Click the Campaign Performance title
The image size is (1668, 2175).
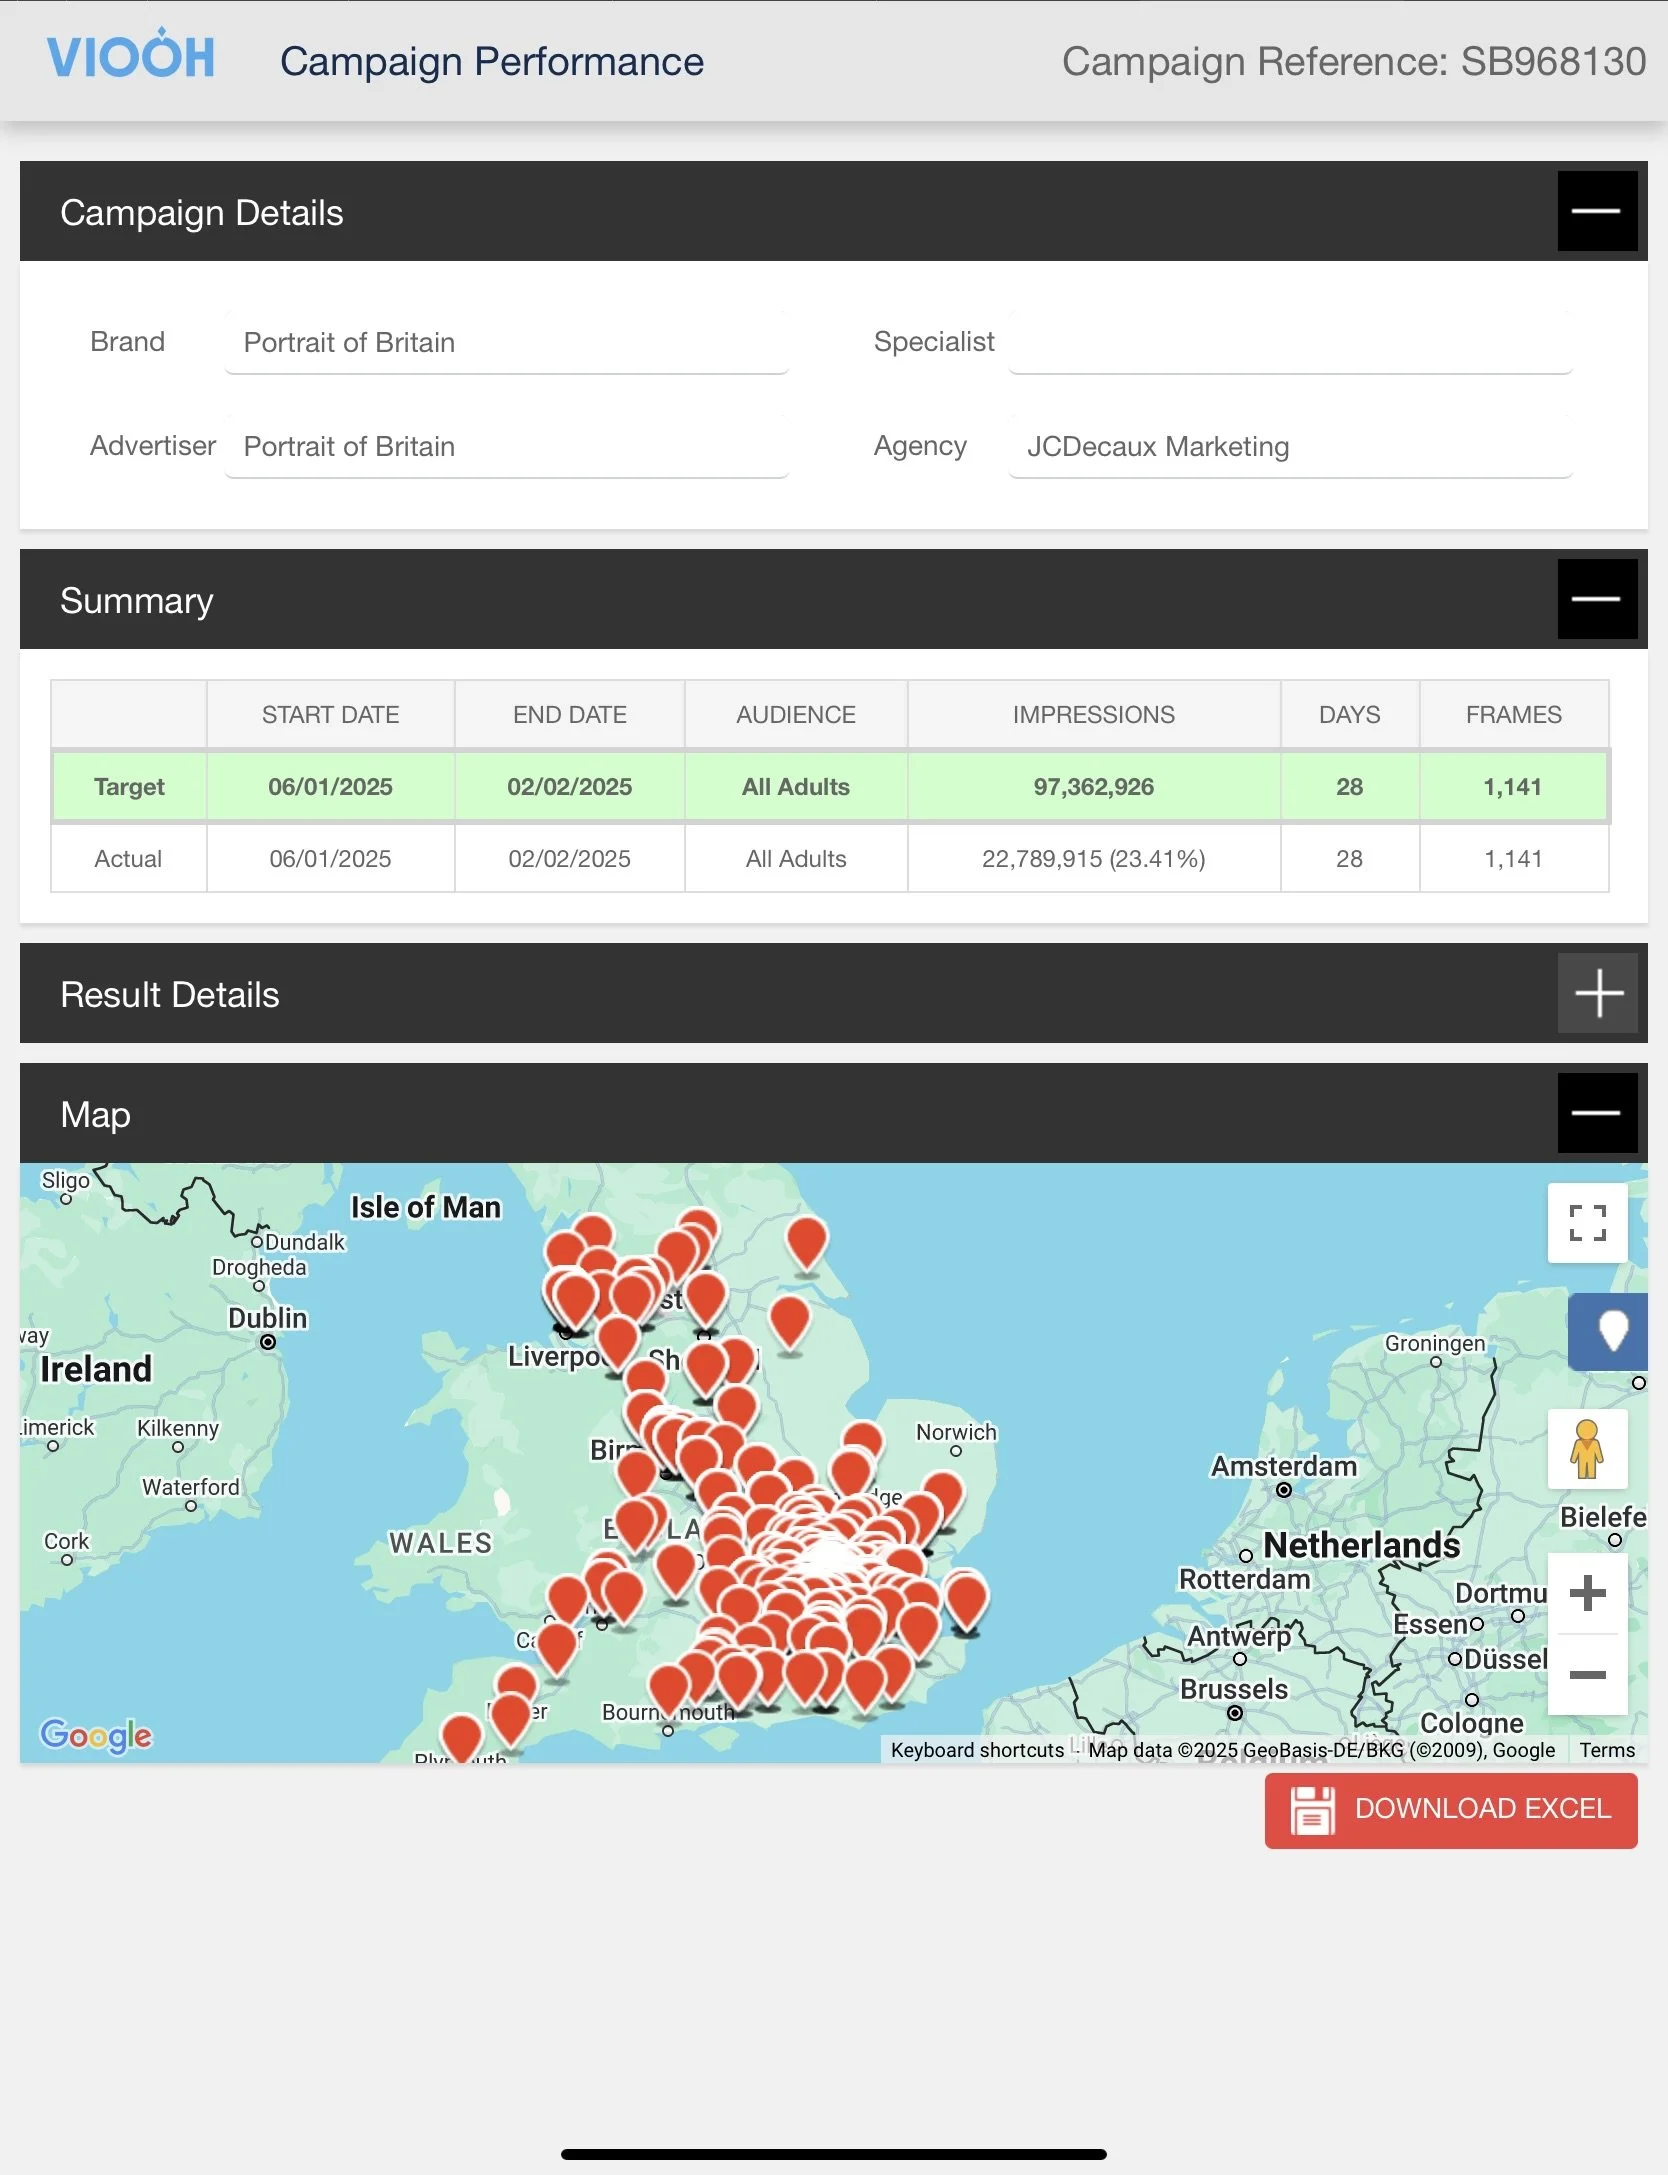(x=492, y=61)
